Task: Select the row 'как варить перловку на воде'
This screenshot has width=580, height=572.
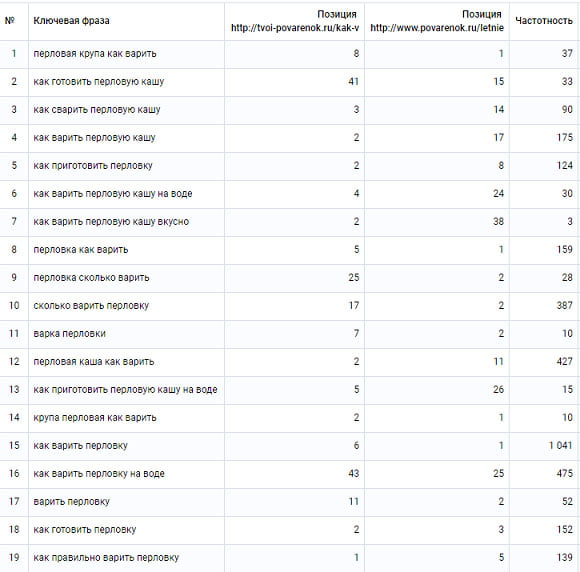Action: click(289, 474)
